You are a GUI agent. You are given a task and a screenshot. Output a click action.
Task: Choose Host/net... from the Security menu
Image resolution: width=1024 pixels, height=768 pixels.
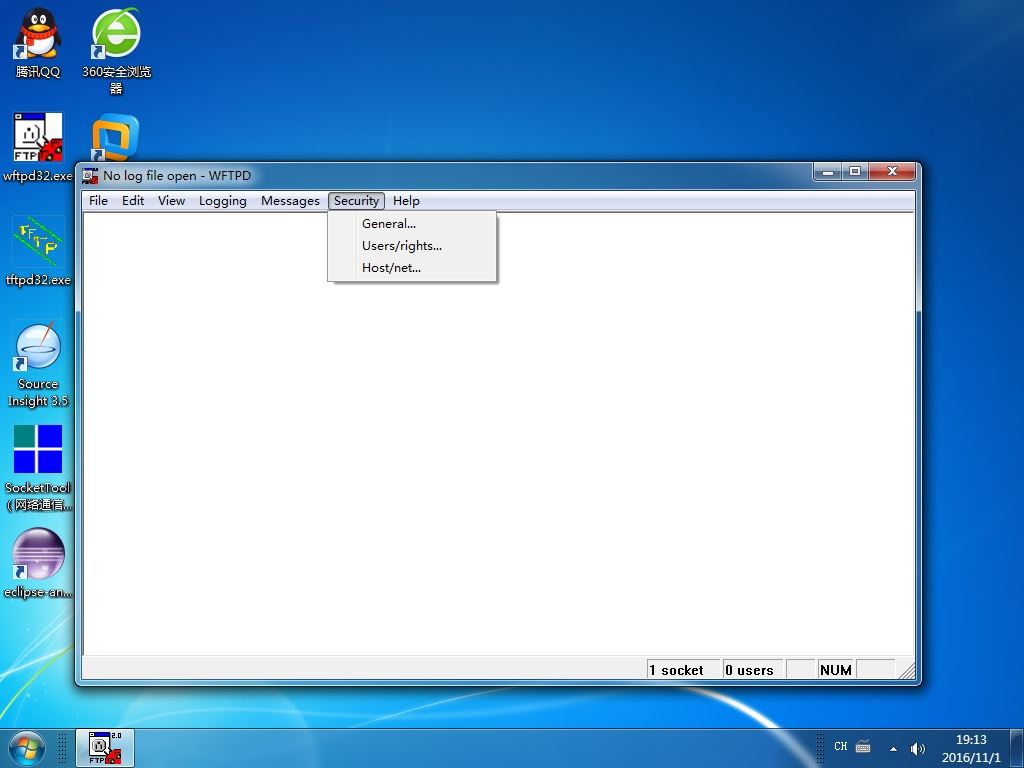point(412,268)
